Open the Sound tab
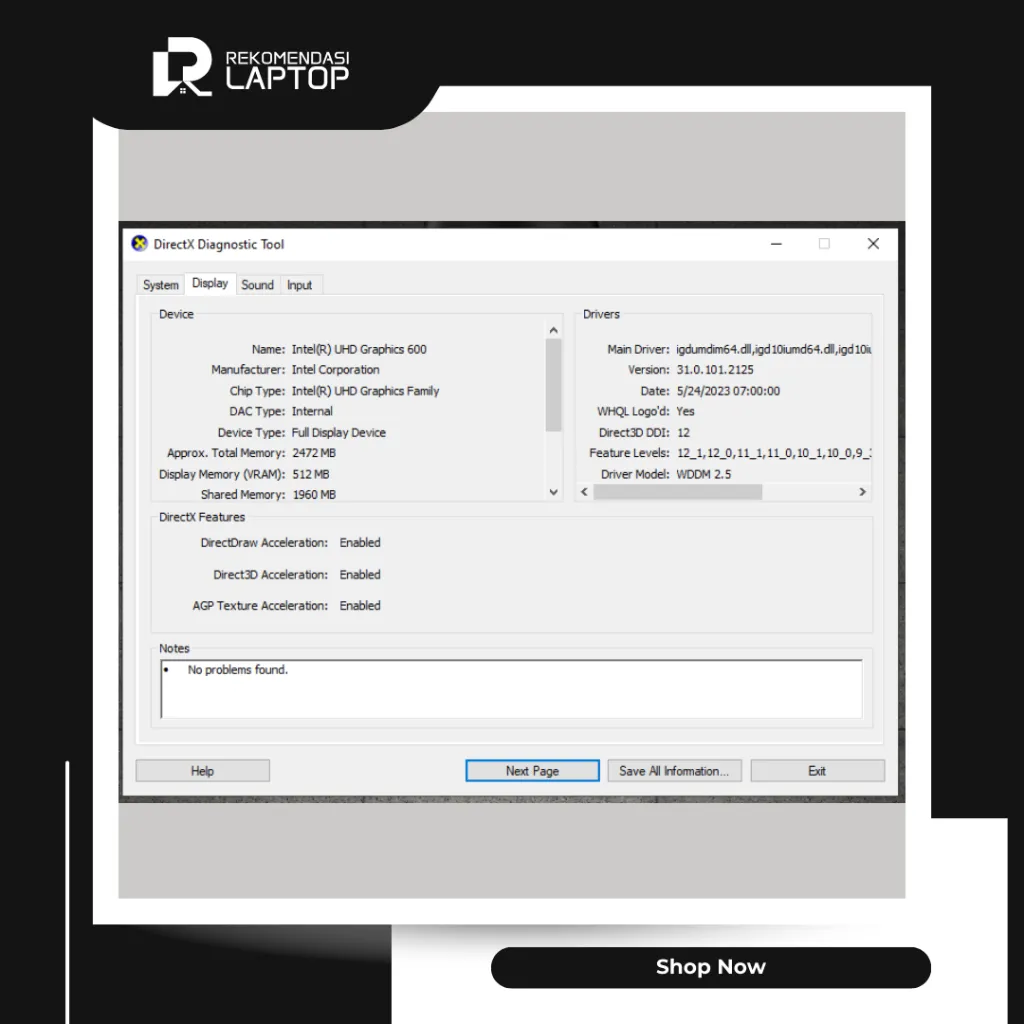Screen dimensions: 1024x1024 pyautogui.click(x=257, y=284)
